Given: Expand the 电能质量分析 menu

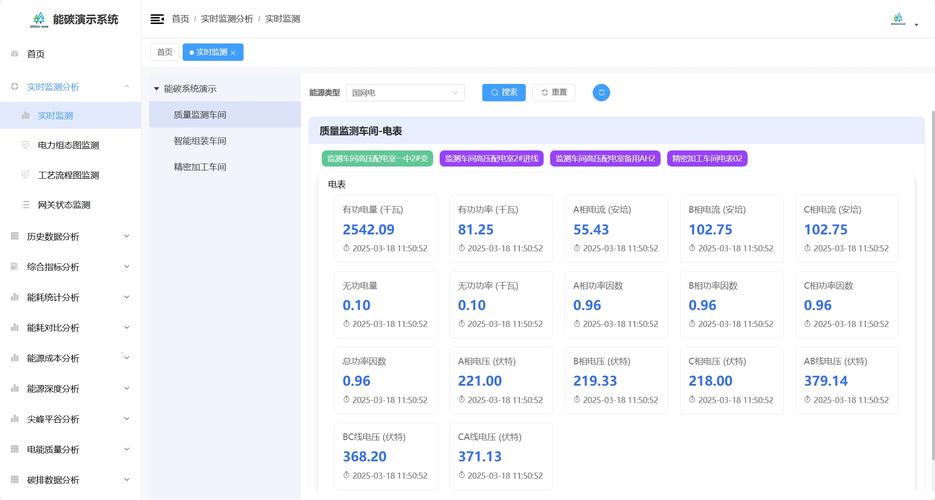Looking at the screenshot, I should tap(70, 449).
